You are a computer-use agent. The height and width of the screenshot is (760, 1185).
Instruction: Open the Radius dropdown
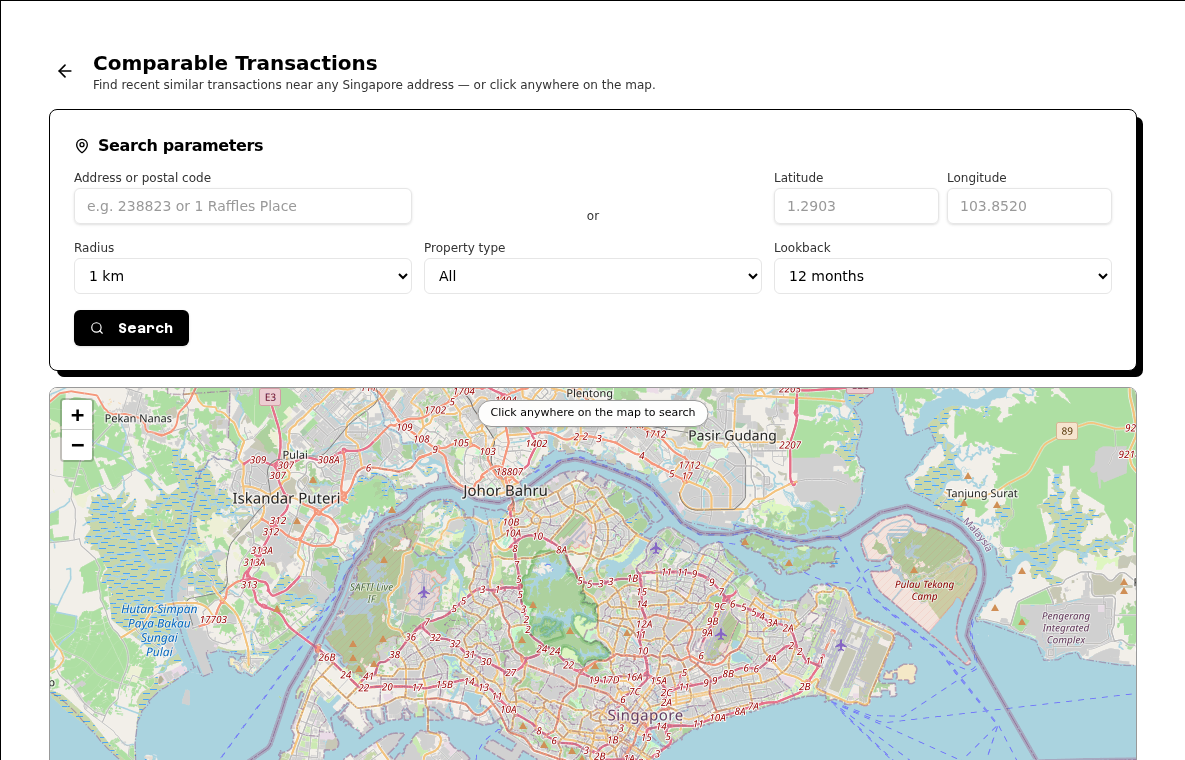(x=243, y=276)
